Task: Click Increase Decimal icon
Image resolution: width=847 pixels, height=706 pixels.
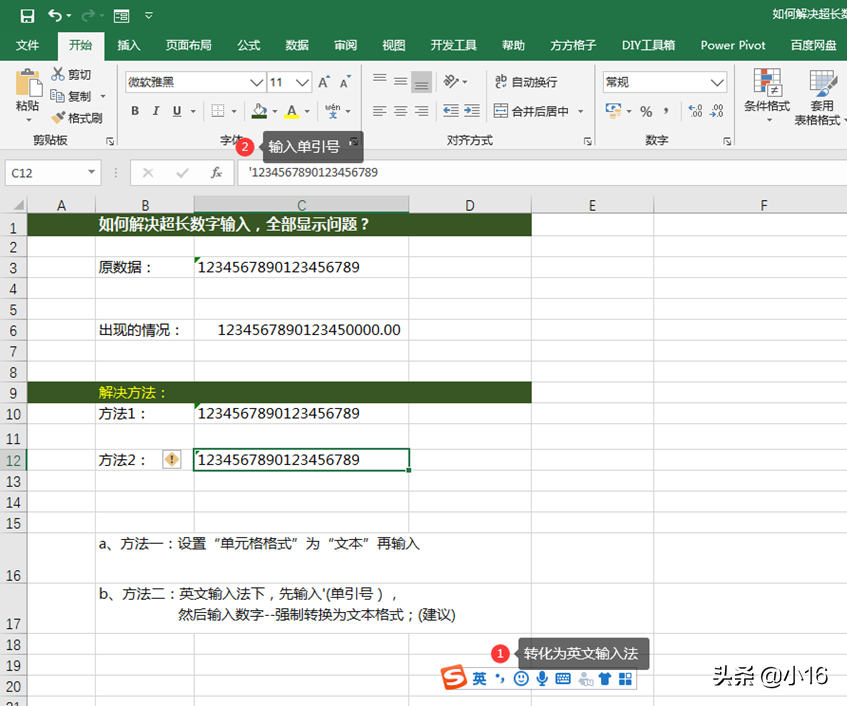Action: click(x=695, y=111)
